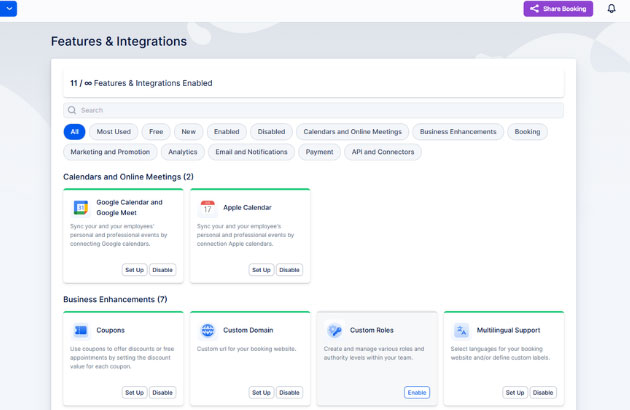Disable Apple Calendar integration
This screenshot has width=630, height=410.
click(x=289, y=270)
